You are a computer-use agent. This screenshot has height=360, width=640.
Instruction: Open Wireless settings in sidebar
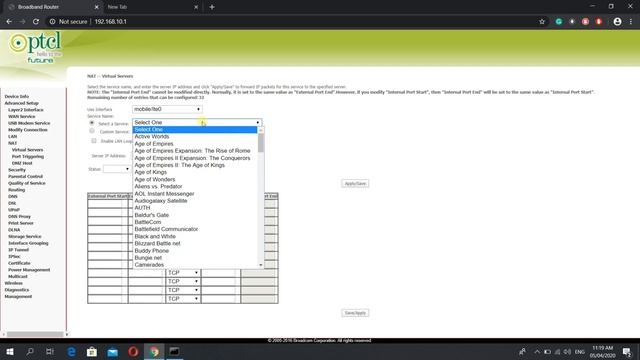point(13,283)
